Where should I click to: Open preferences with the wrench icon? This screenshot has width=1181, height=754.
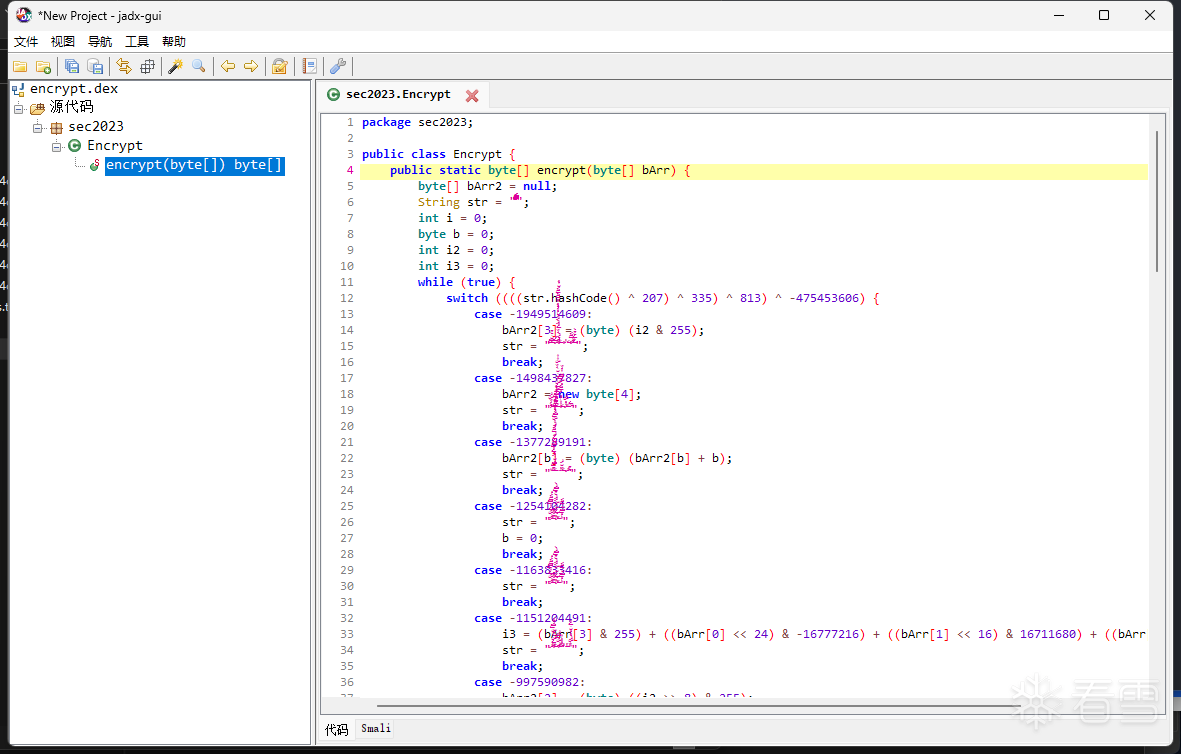tap(338, 66)
